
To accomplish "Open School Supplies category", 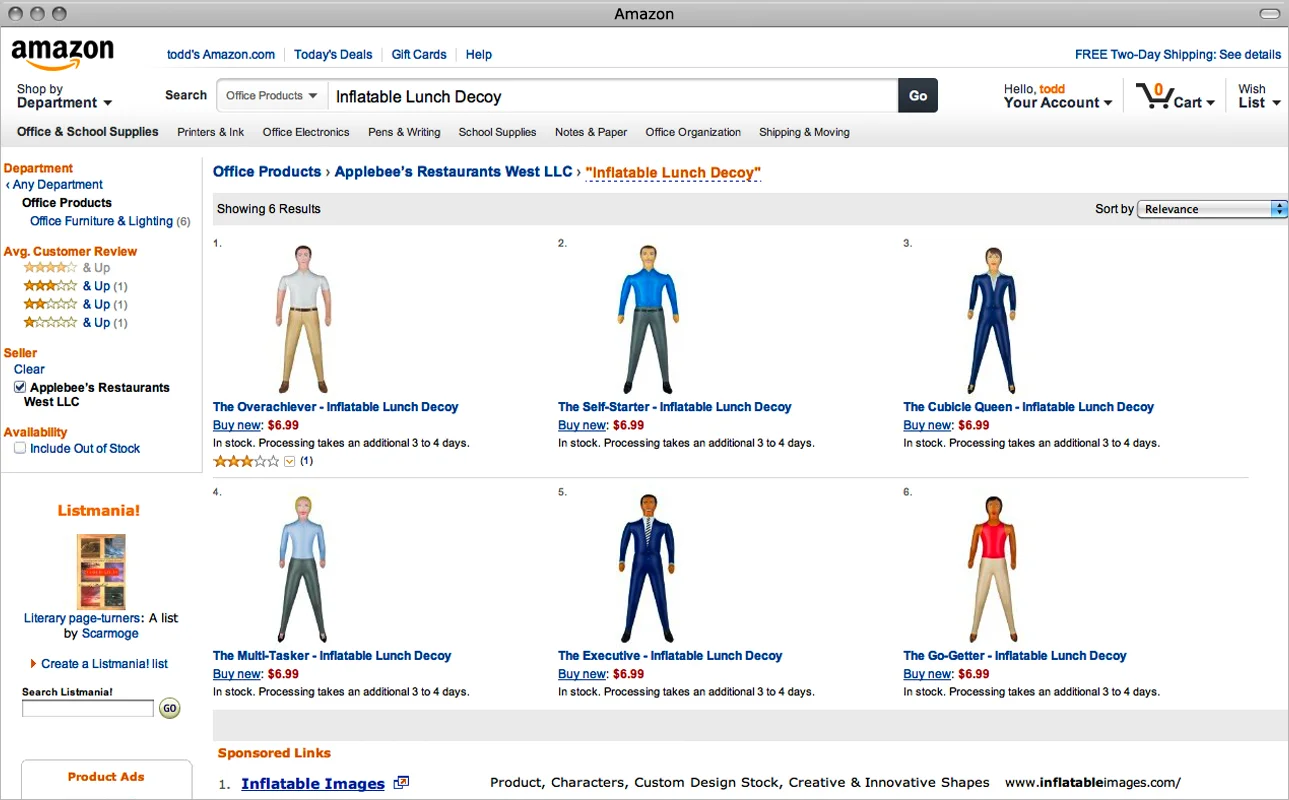I will pos(497,132).
